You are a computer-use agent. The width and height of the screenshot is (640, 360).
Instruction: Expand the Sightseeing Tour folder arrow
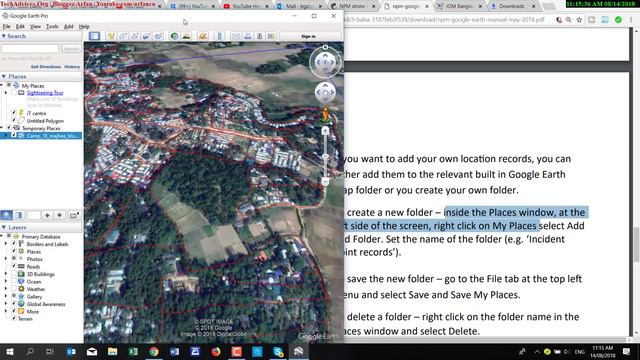tap(6, 93)
